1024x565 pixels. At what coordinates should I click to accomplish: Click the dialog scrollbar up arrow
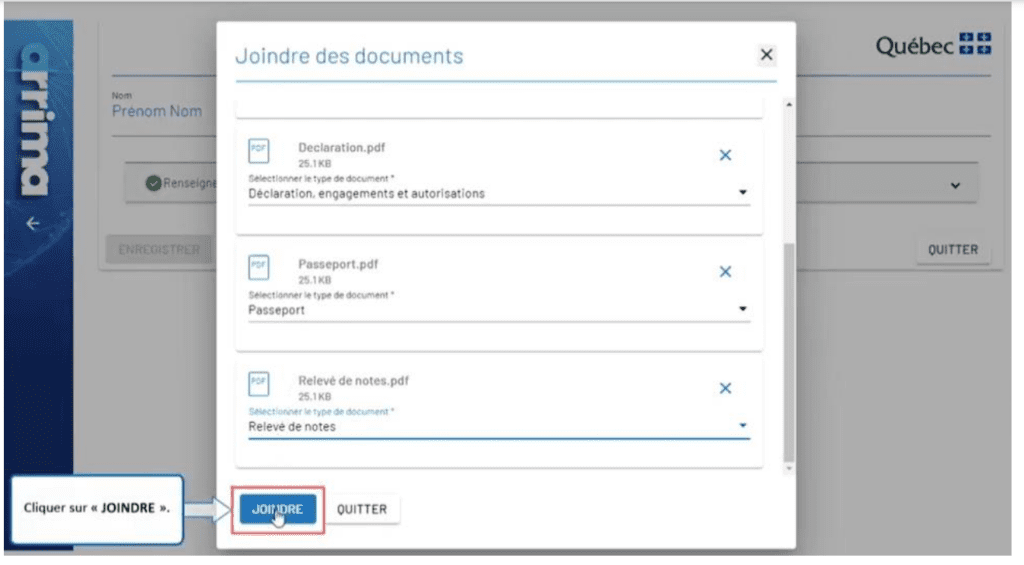pos(789,105)
